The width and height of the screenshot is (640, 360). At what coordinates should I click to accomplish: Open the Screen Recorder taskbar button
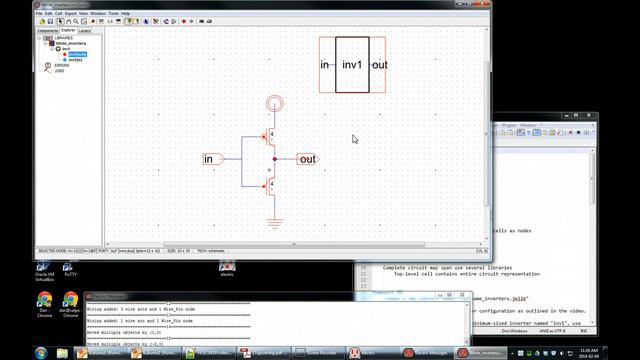point(319,353)
